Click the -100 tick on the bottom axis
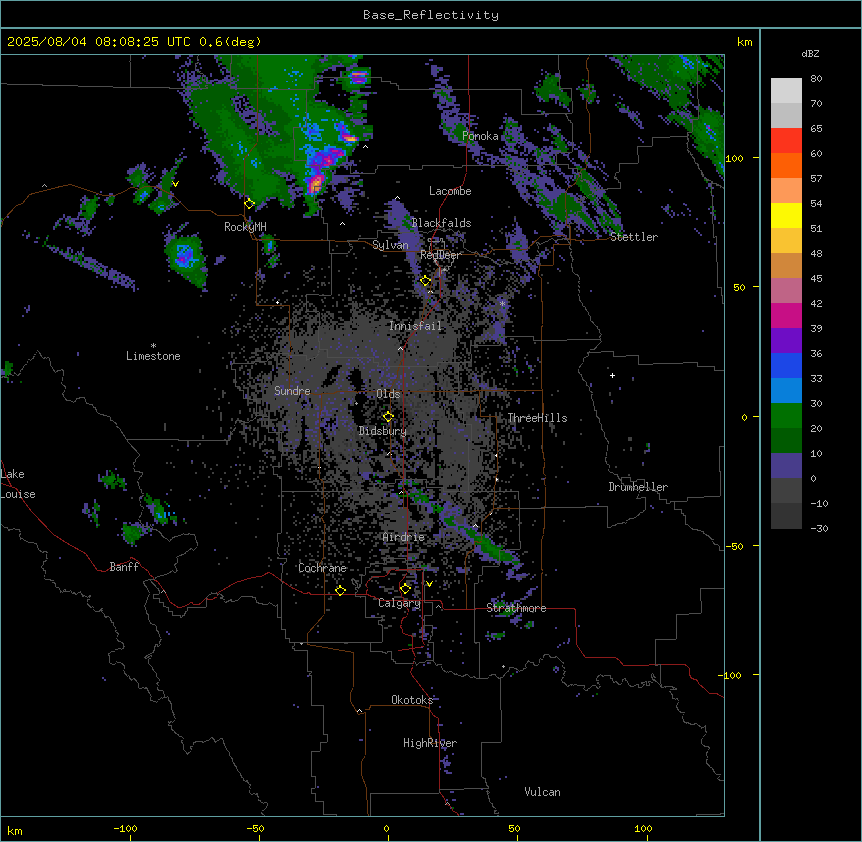The height and width of the screenshot is (842, 862). coord(126,828)
